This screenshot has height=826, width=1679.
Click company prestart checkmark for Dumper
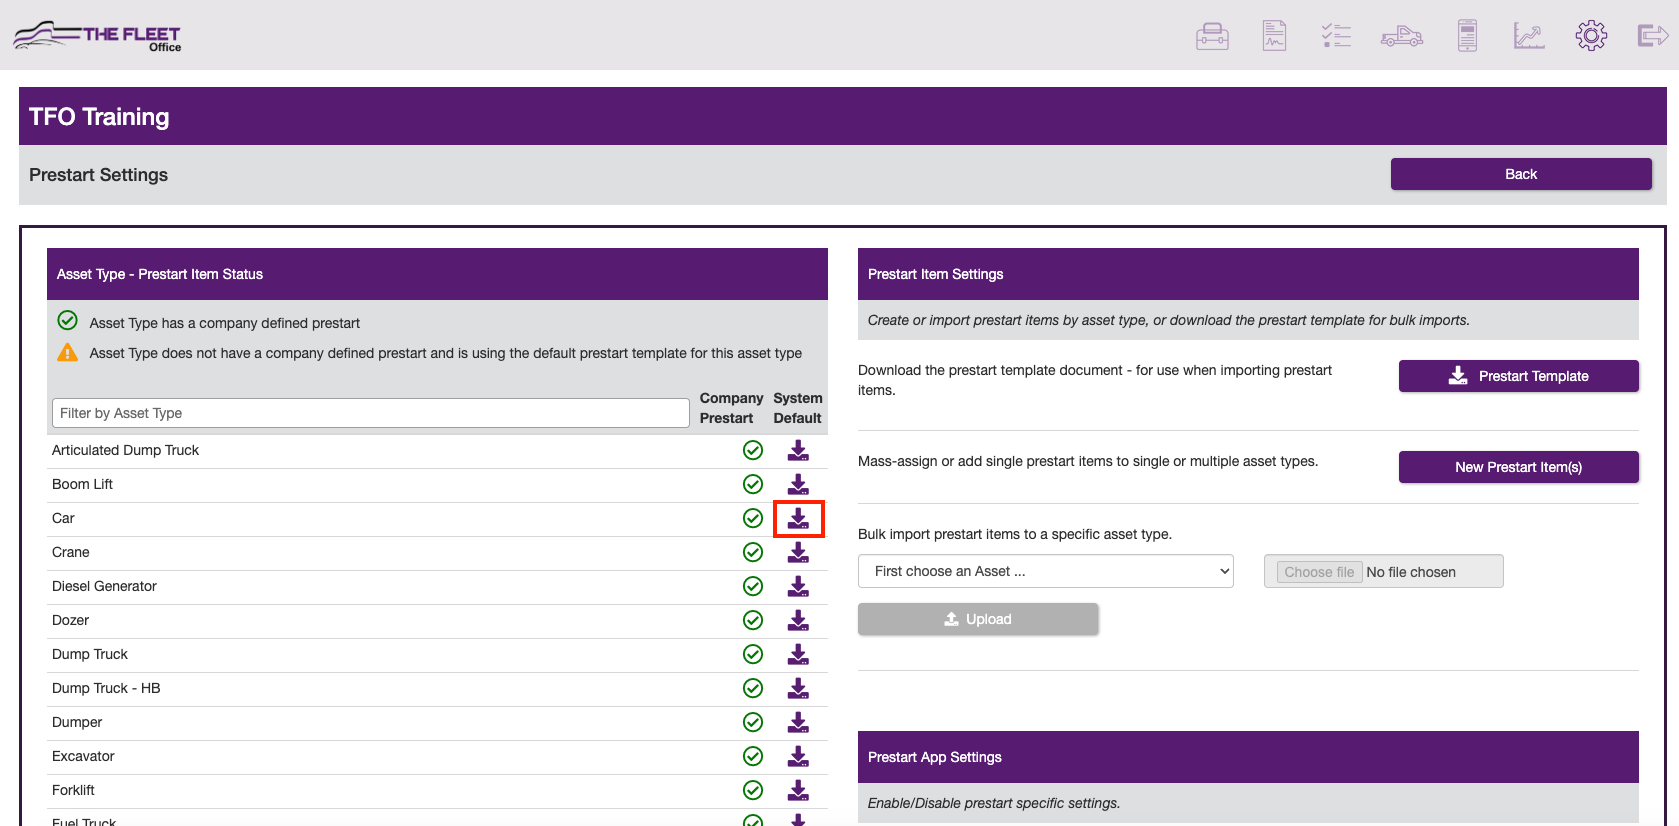coord(753,722)
